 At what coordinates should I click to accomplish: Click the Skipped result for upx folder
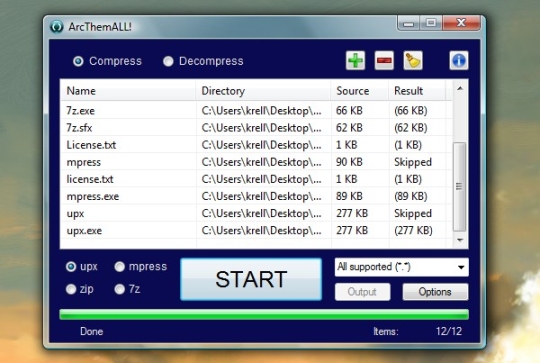click(413, 214)
